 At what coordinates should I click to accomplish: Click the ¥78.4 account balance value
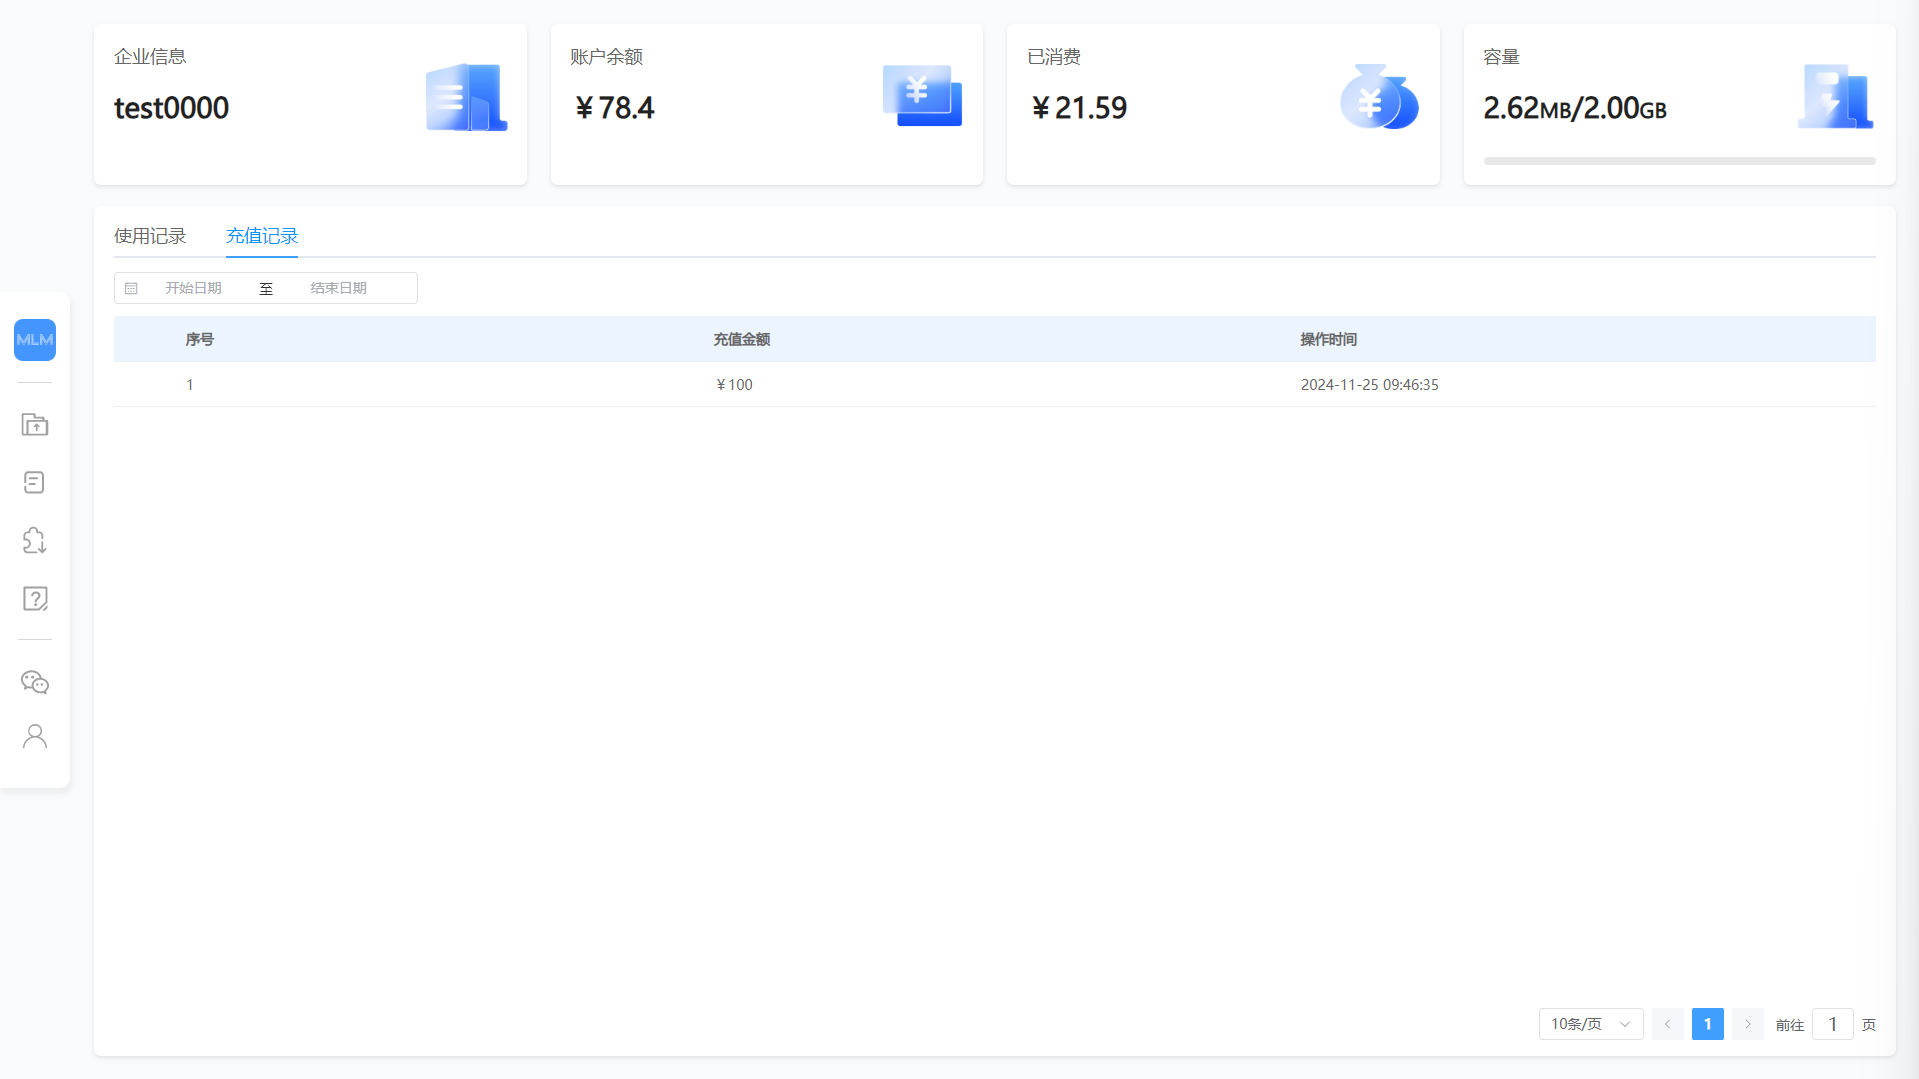click(614, 108)
